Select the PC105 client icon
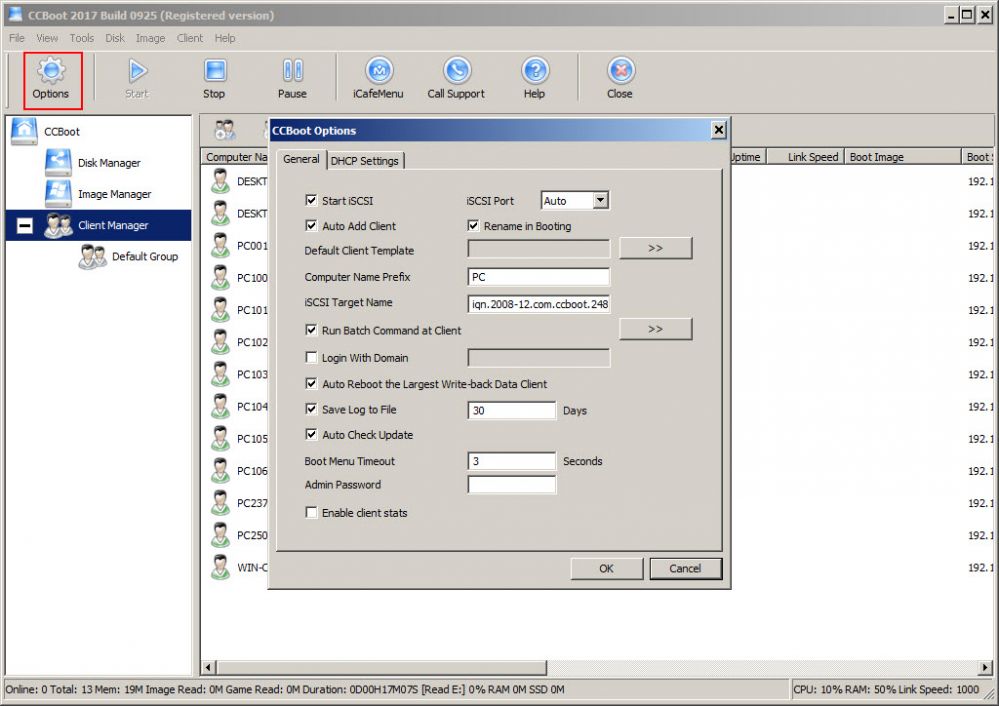 pos(220,438)
